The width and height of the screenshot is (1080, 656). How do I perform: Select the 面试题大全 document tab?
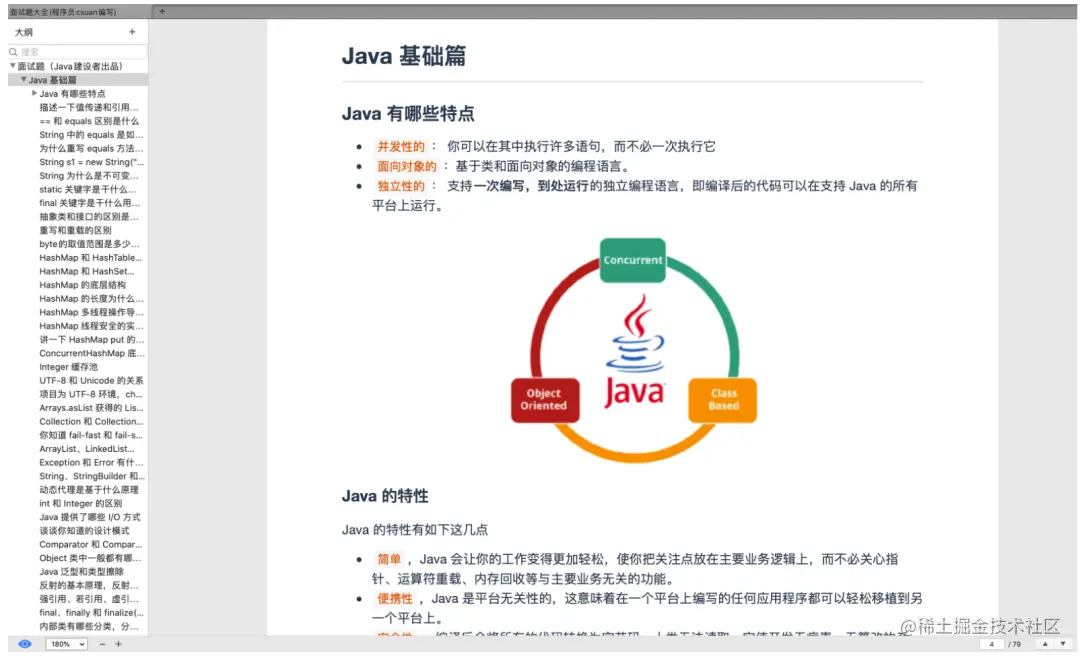(70, 11)
